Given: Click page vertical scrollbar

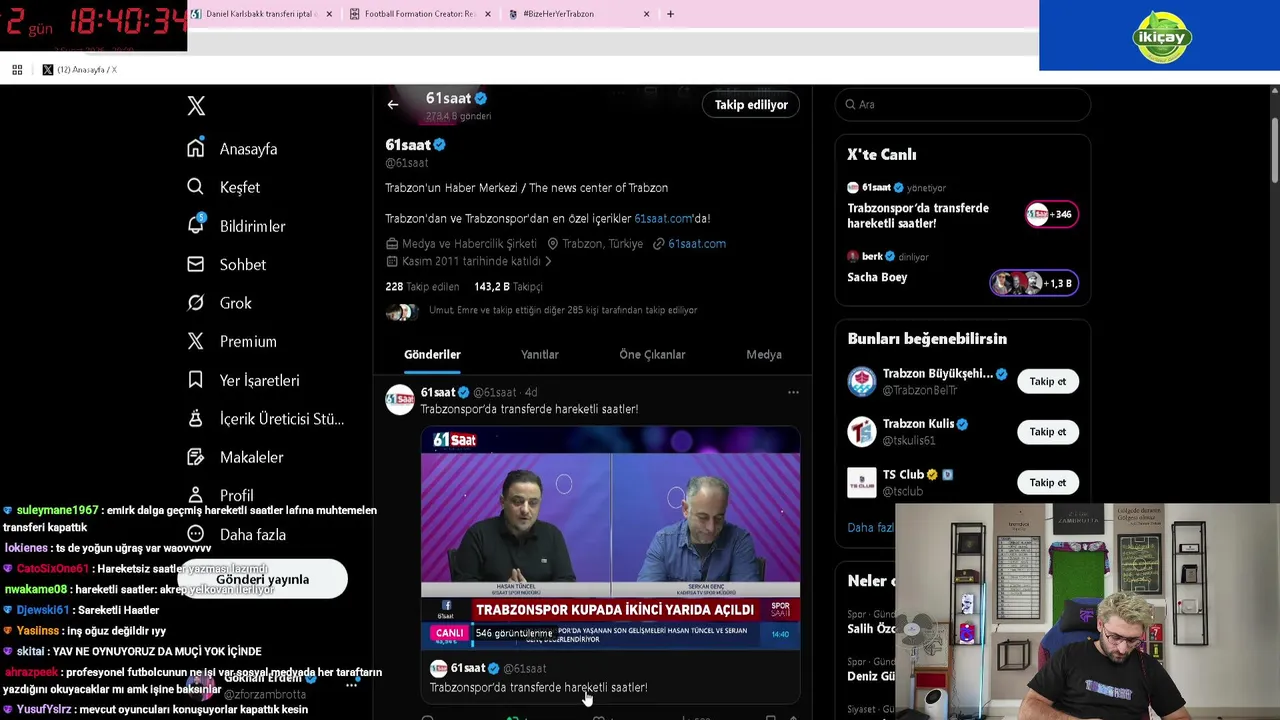Looking at the screenshot, I should 1274,150.
